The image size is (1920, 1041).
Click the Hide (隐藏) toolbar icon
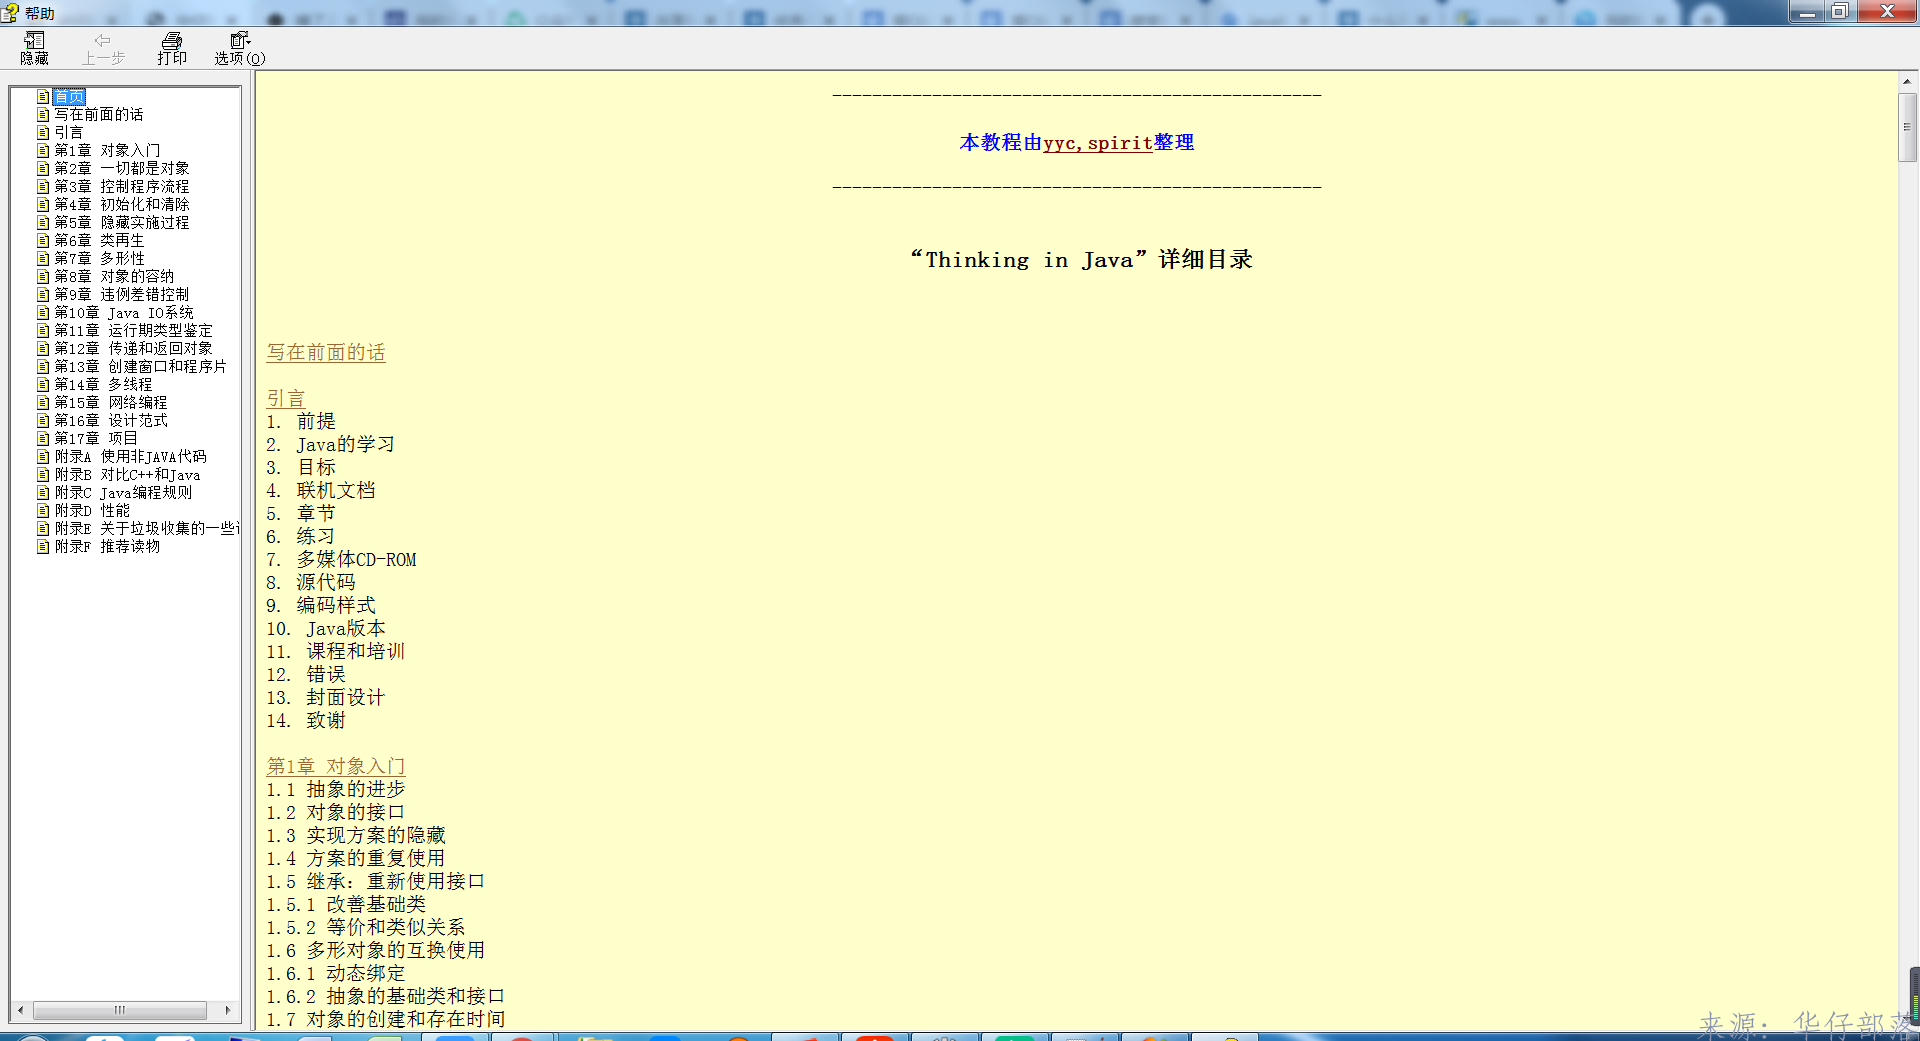[34, 47]
